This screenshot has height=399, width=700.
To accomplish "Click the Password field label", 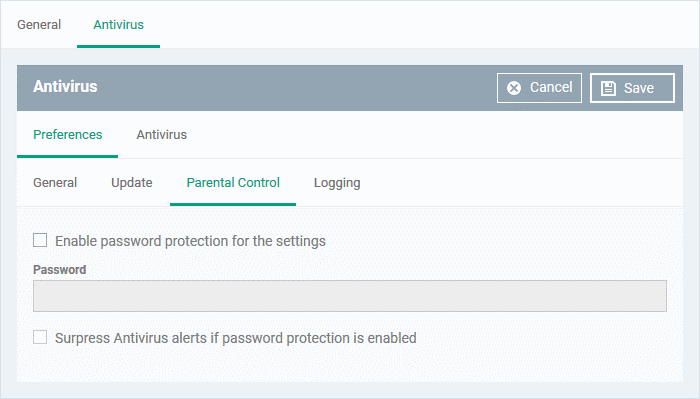I will [59, 270].
